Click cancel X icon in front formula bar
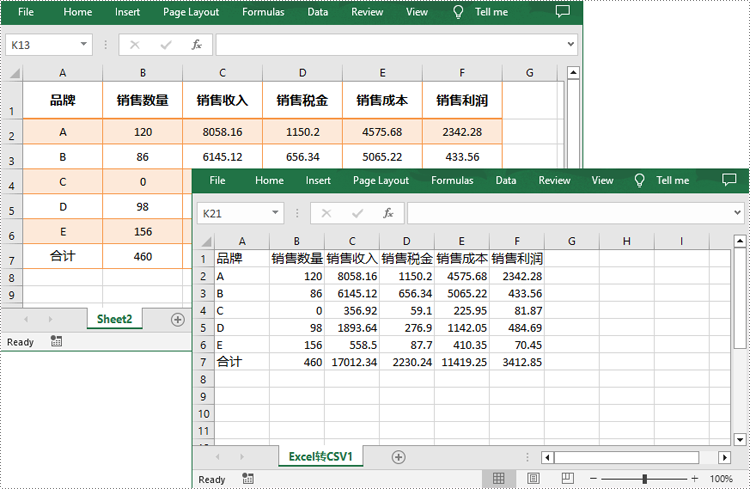The image size is (750, 489). (326, 213)
